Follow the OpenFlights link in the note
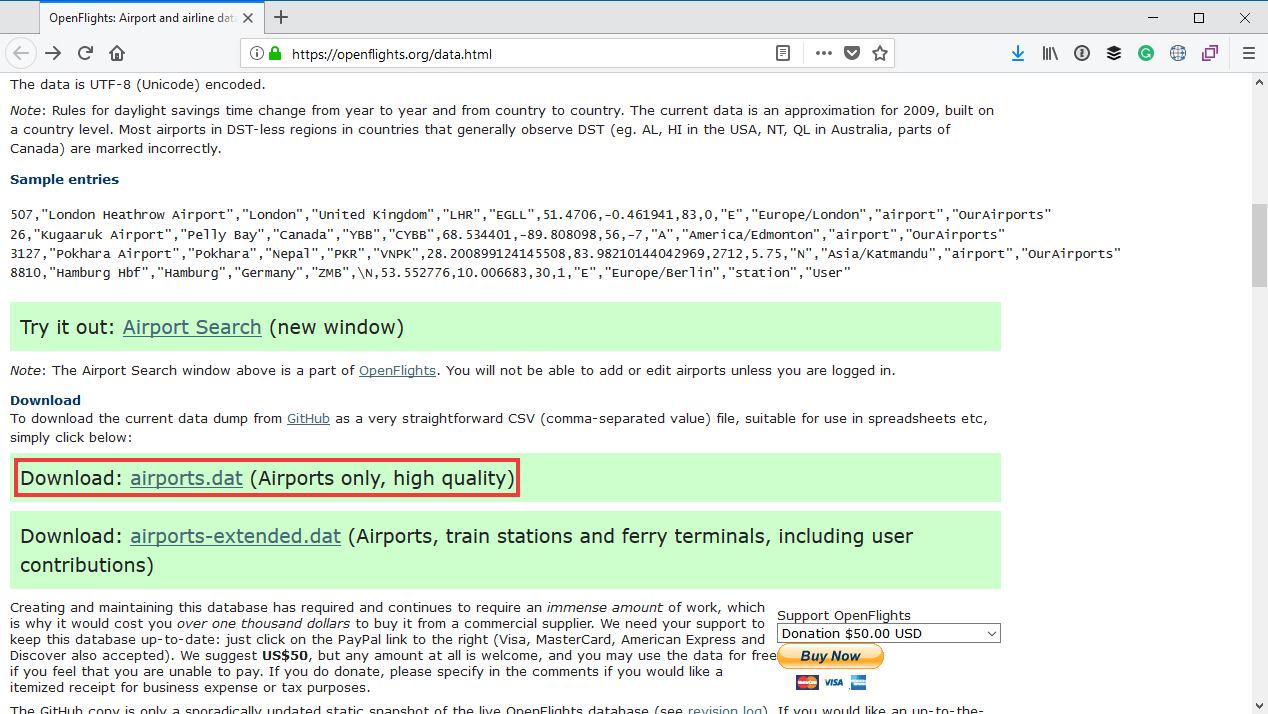Viewport: 1268px width, 714px height. [x=397, y=370]
